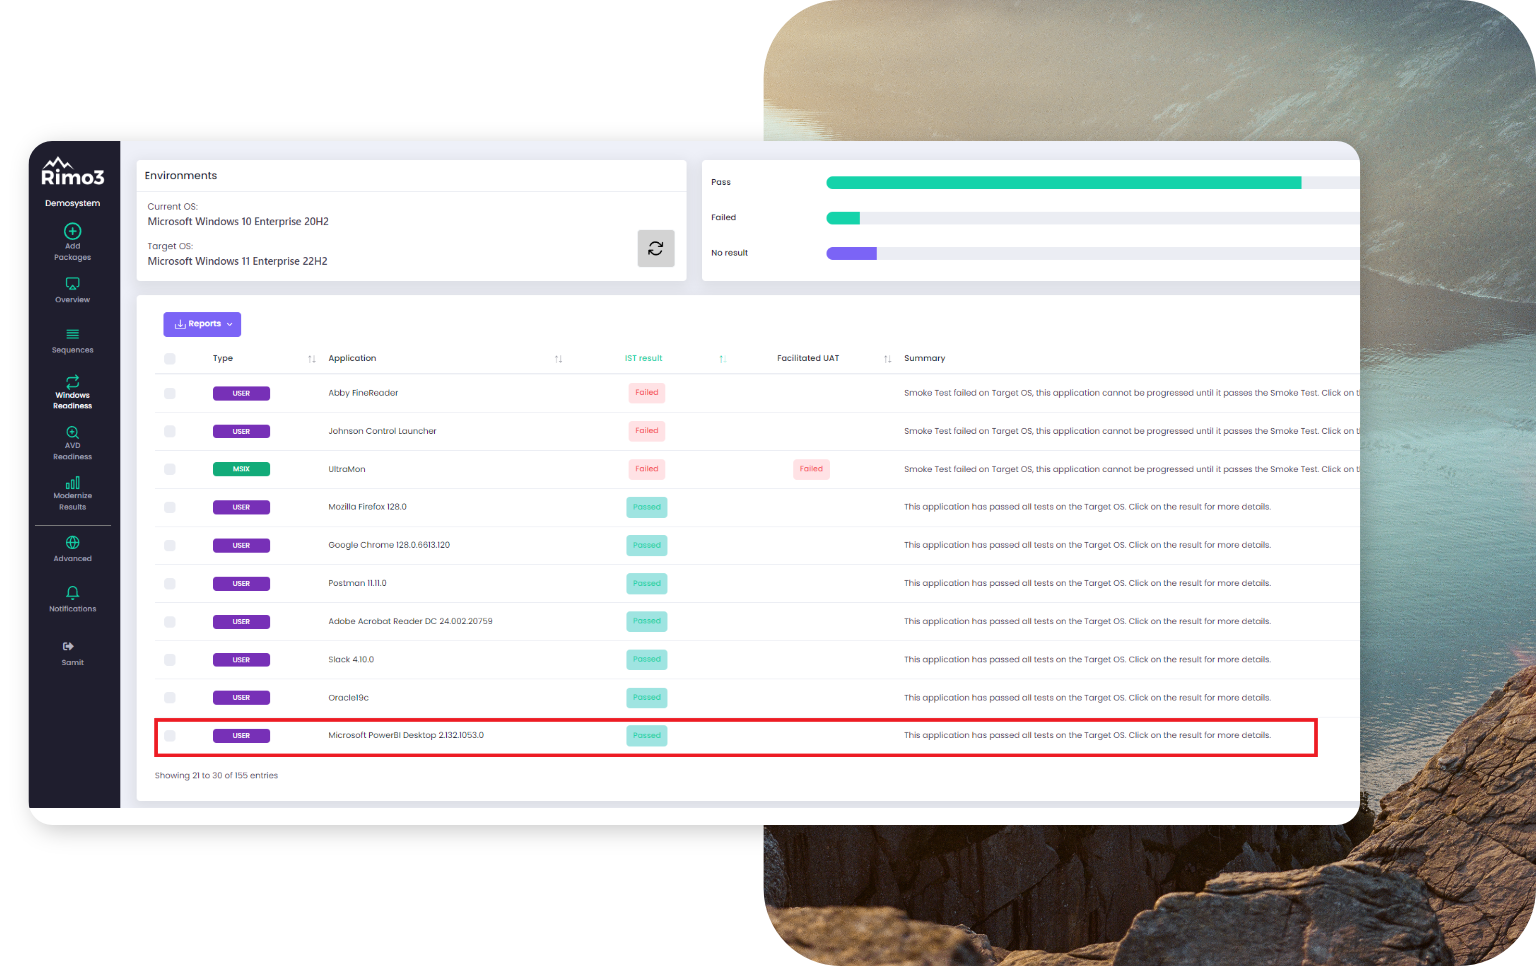This screenshot has height=966, width=1536.
Task: Sort table by Type column
Action: 312,359
